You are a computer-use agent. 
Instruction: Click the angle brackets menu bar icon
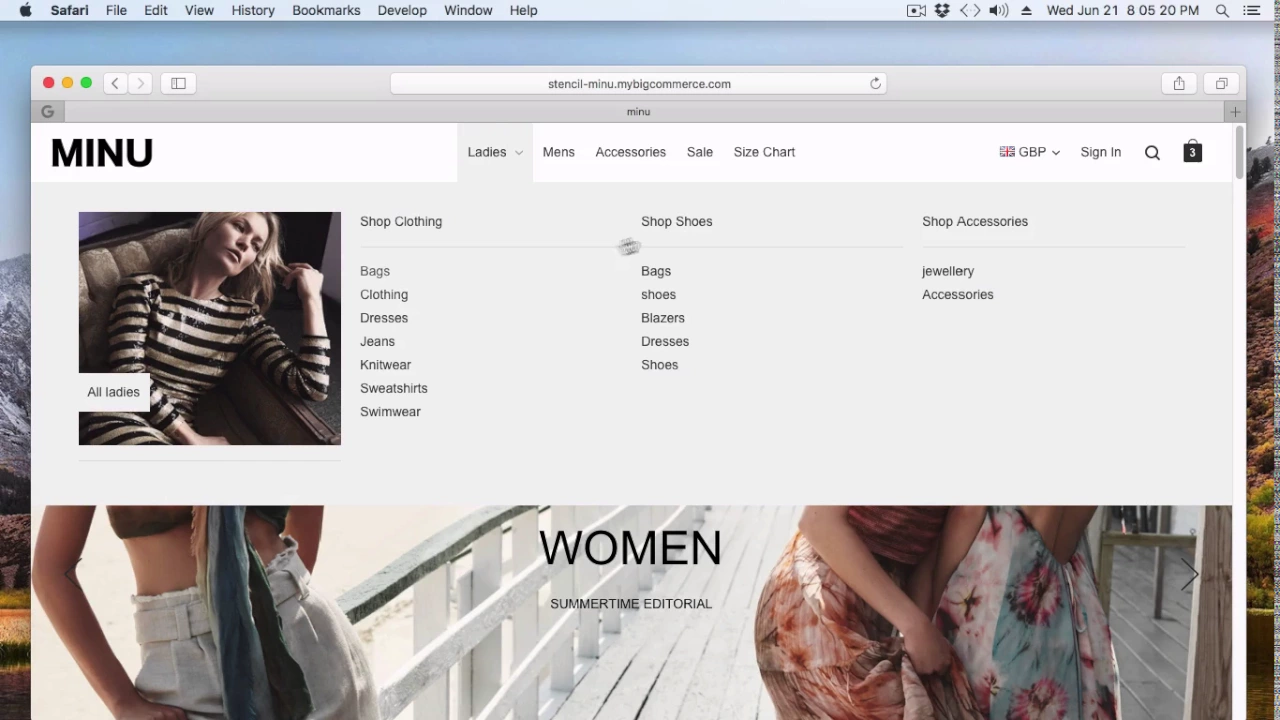pos(970,10)
